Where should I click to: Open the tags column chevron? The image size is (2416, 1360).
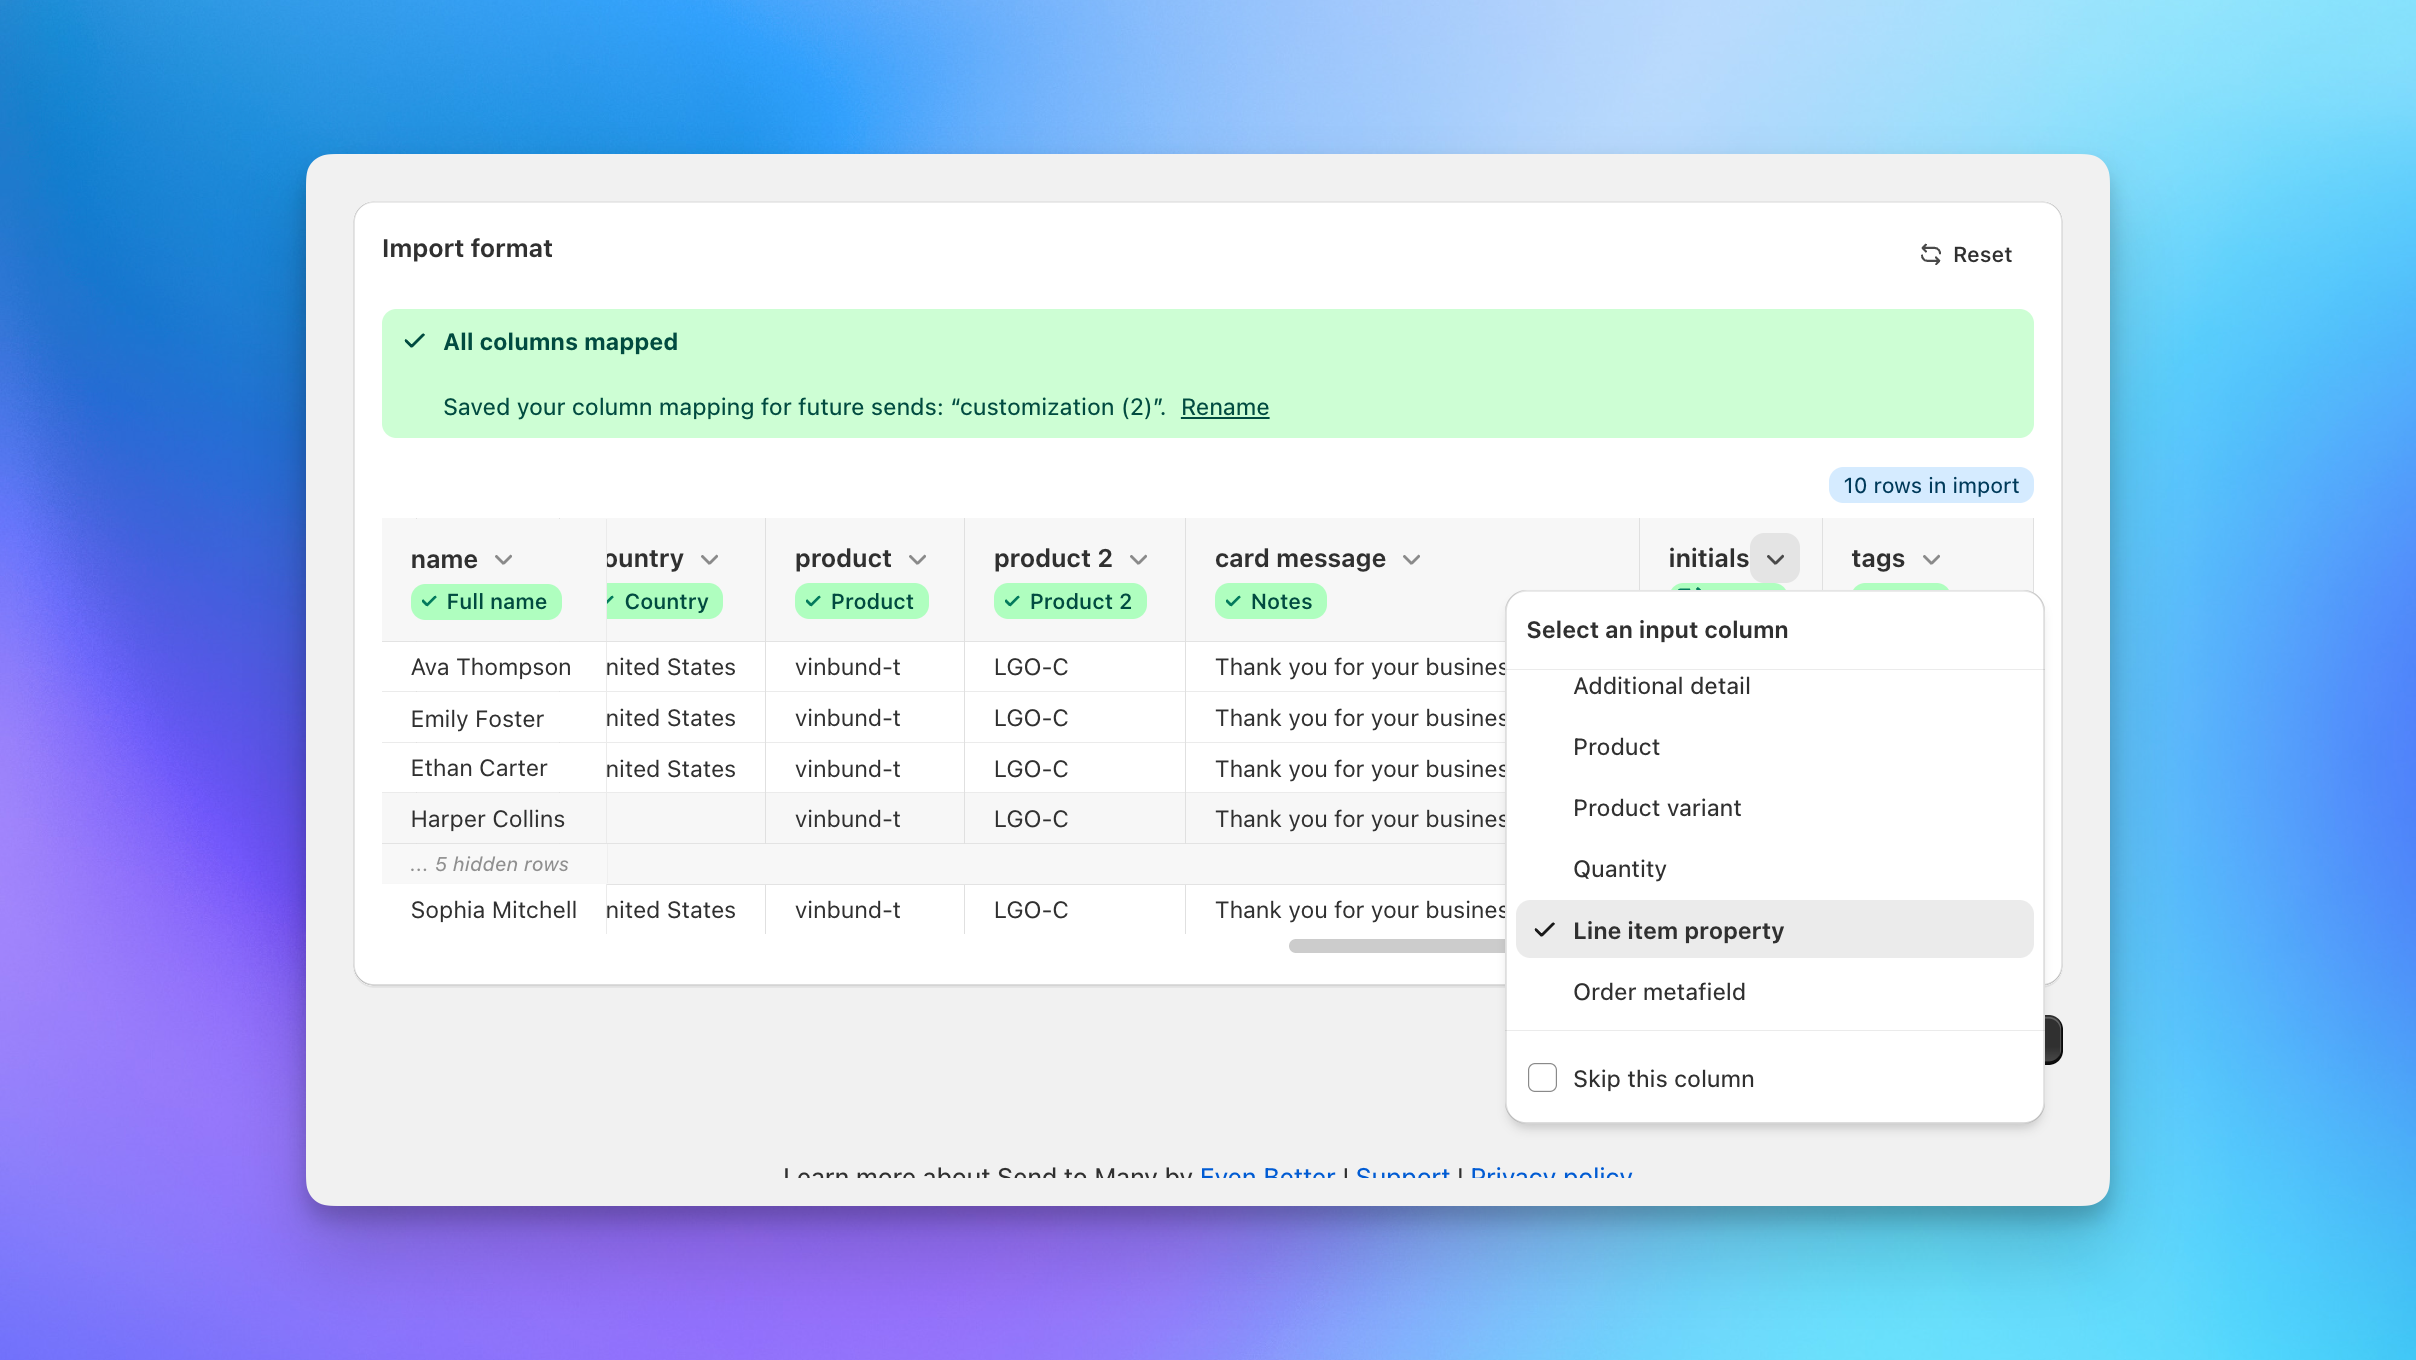point(1931,559)
